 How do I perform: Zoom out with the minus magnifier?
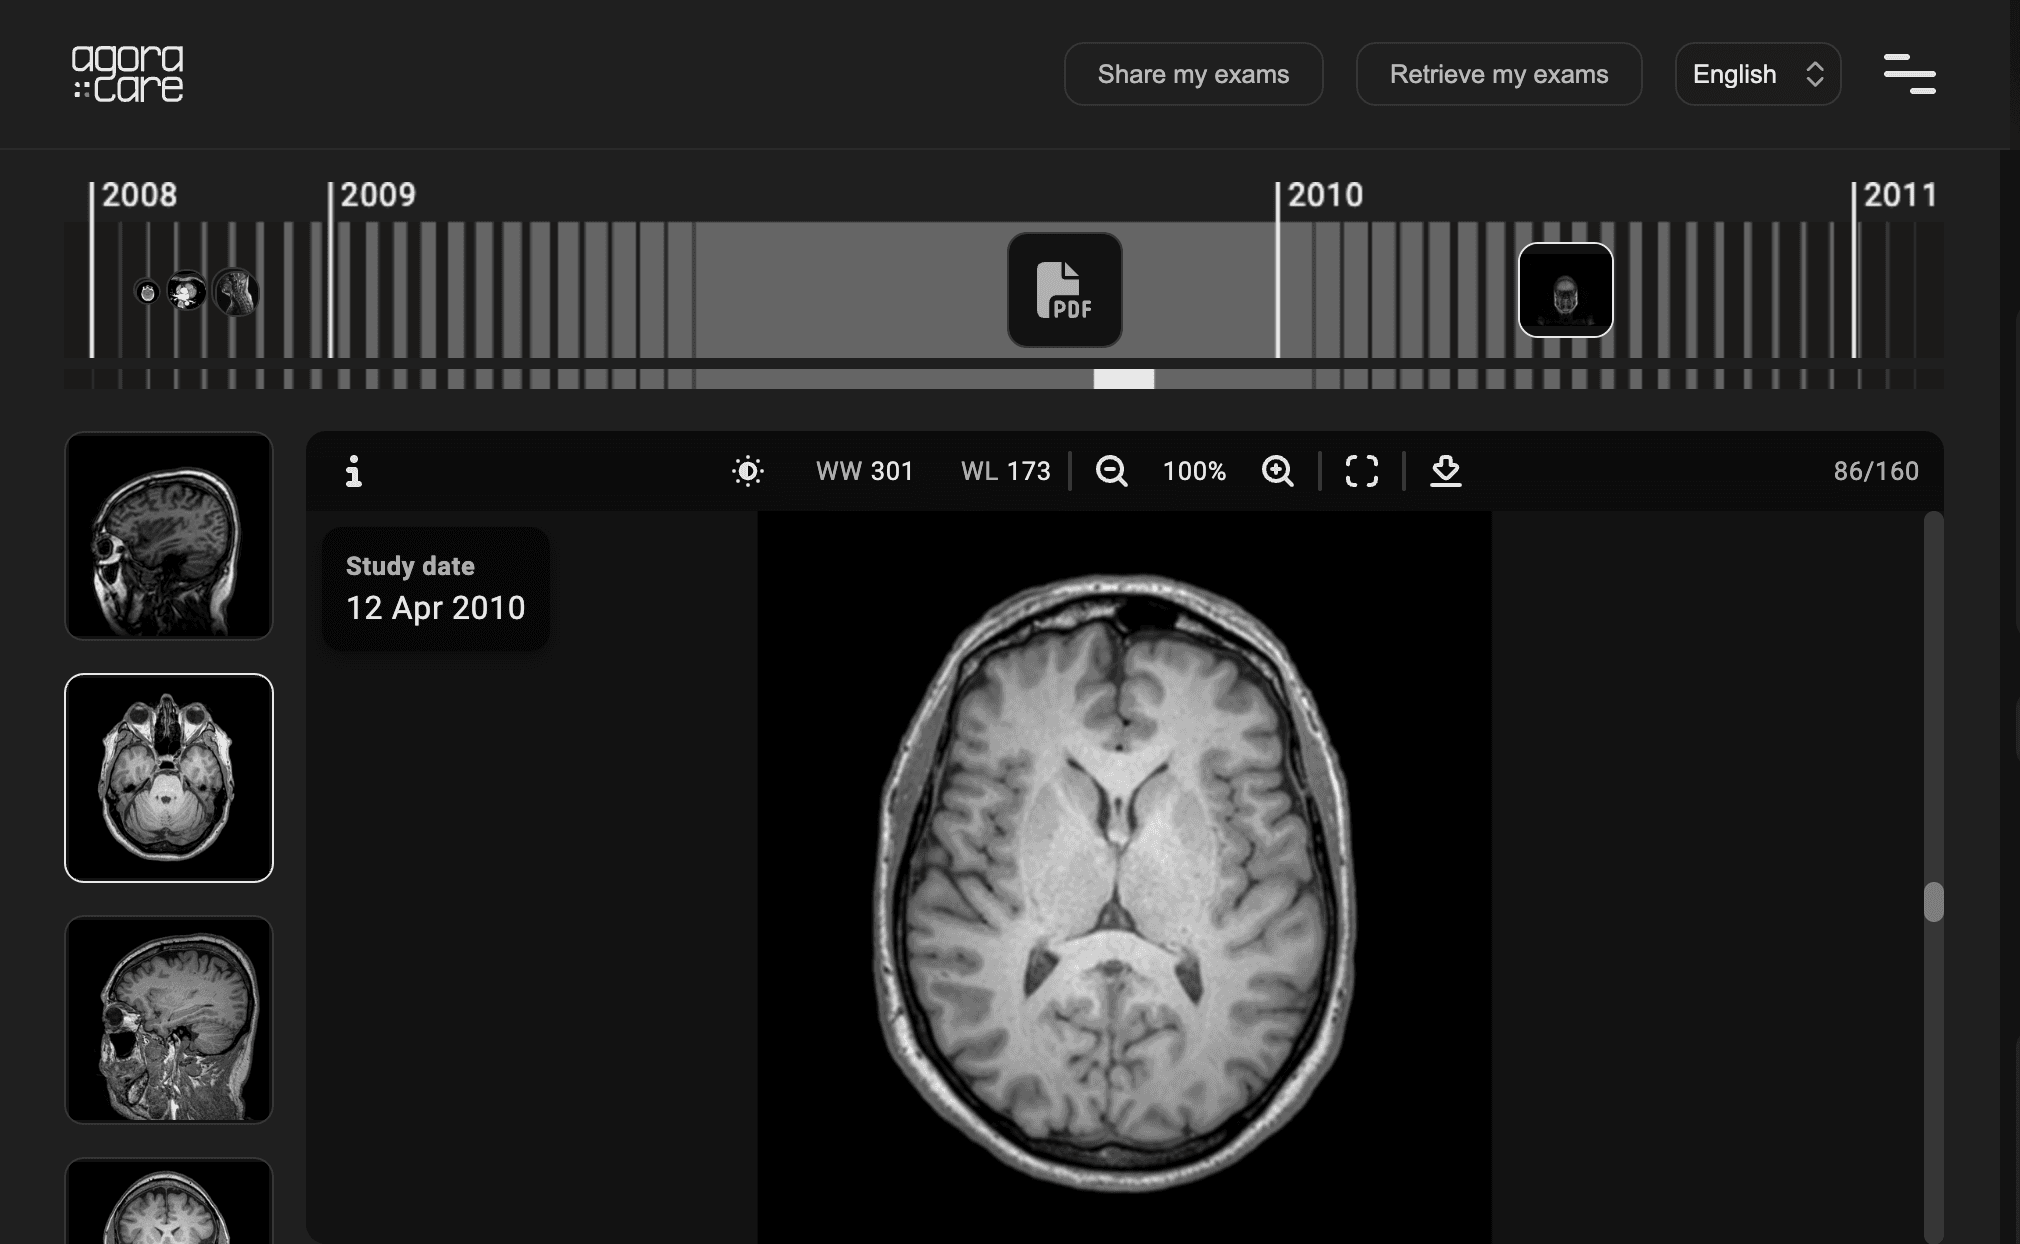point(1111,471)
